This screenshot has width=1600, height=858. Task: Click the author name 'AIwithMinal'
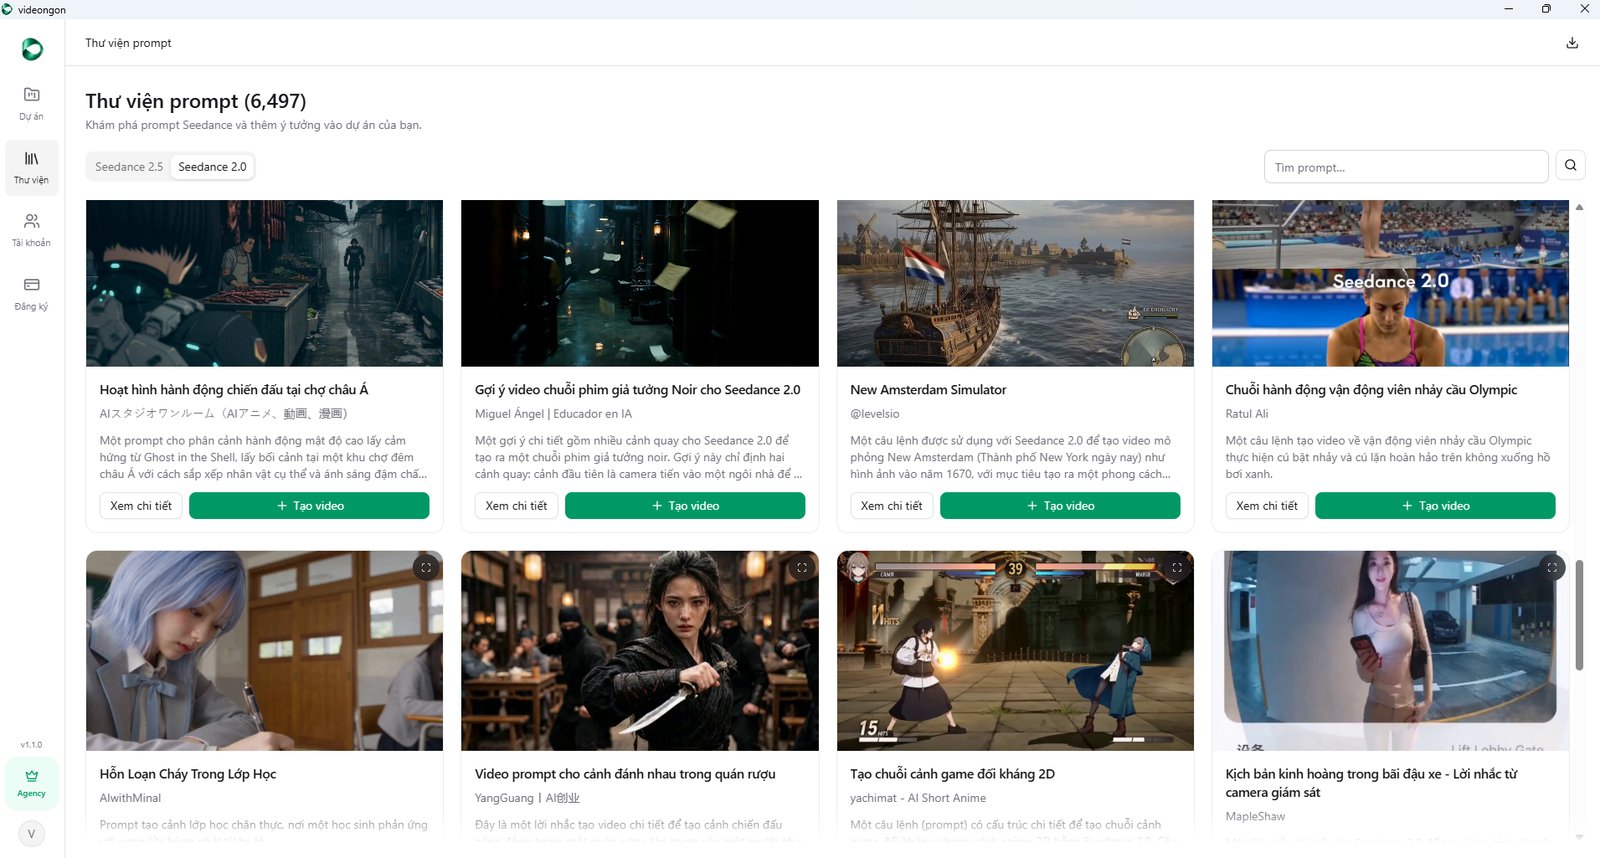pyautogui.click(x=130, y=798)
